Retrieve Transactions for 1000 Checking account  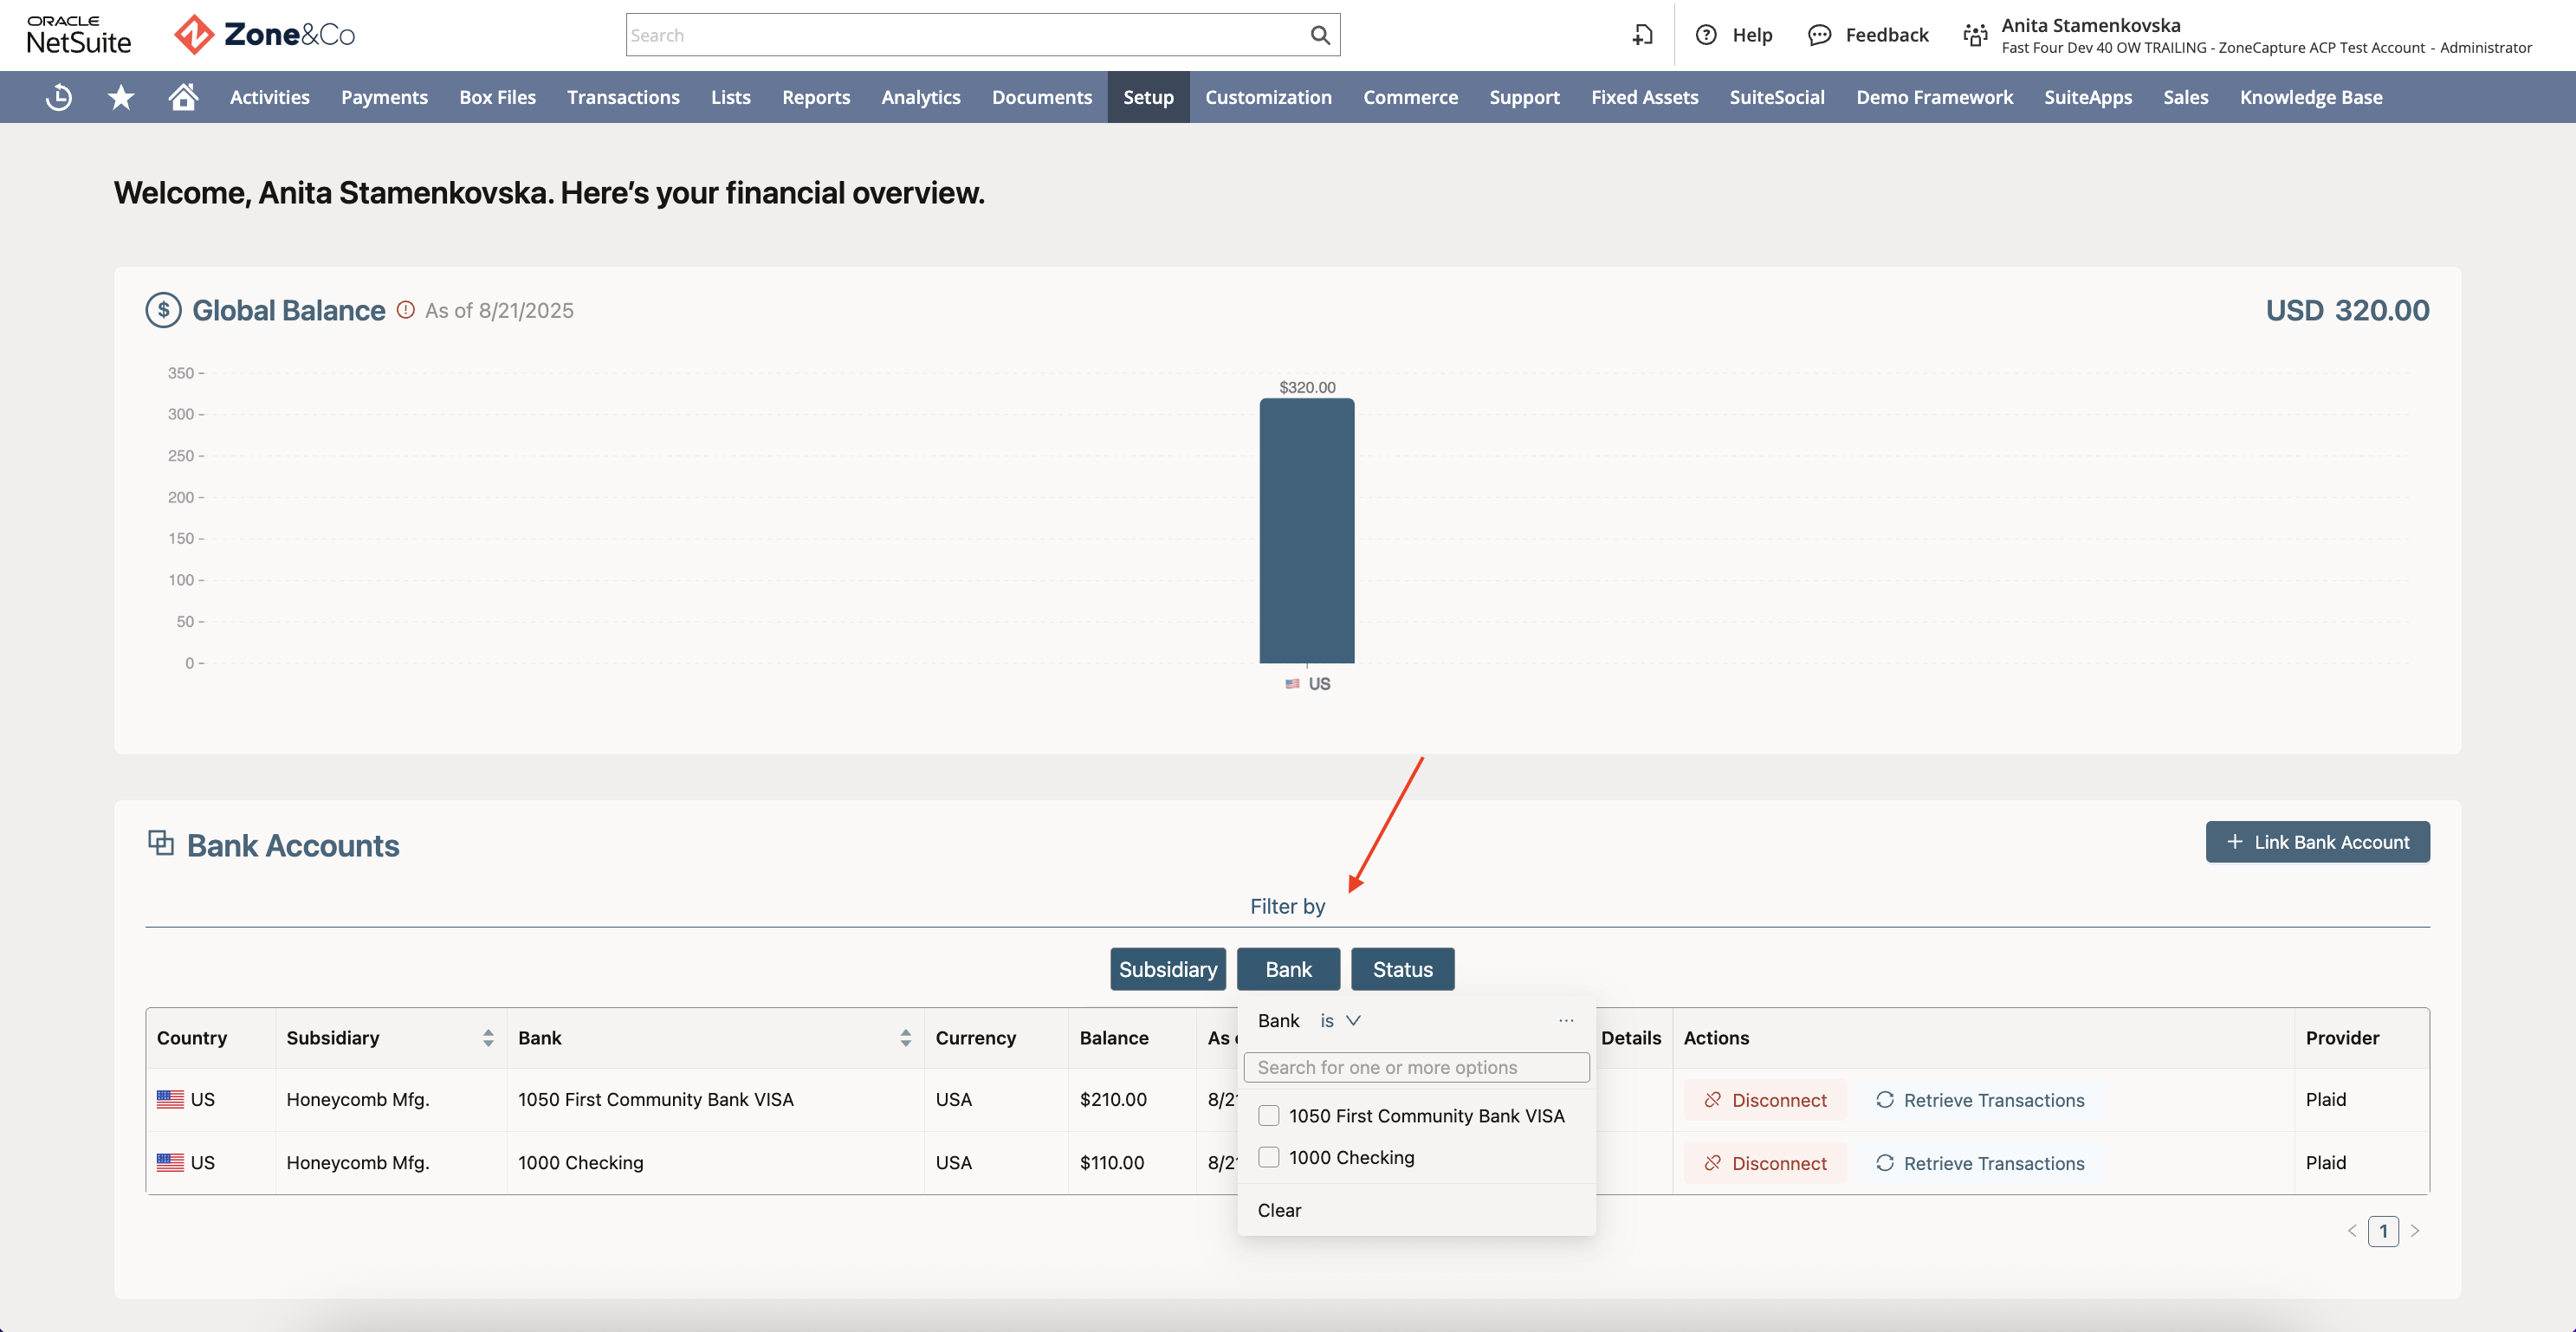point(1980,1163)
